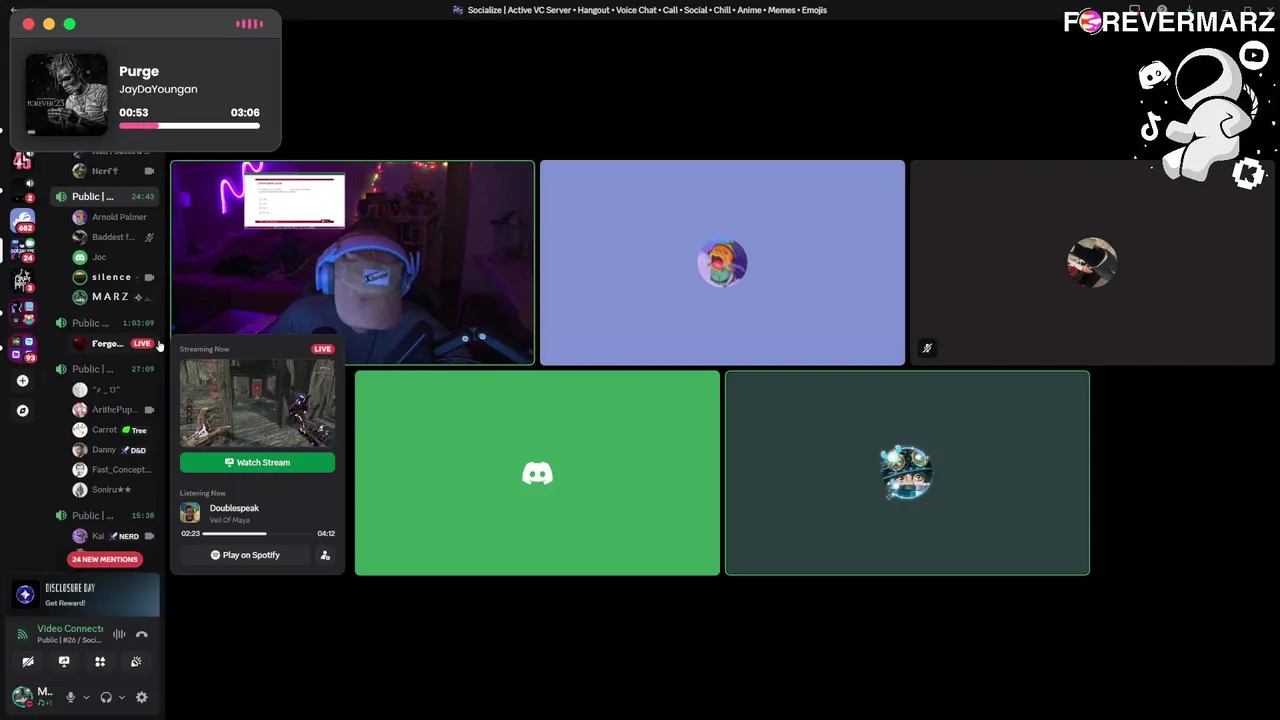Click the YouTube icon in Forevermarz overlay

coord(1254,55)
